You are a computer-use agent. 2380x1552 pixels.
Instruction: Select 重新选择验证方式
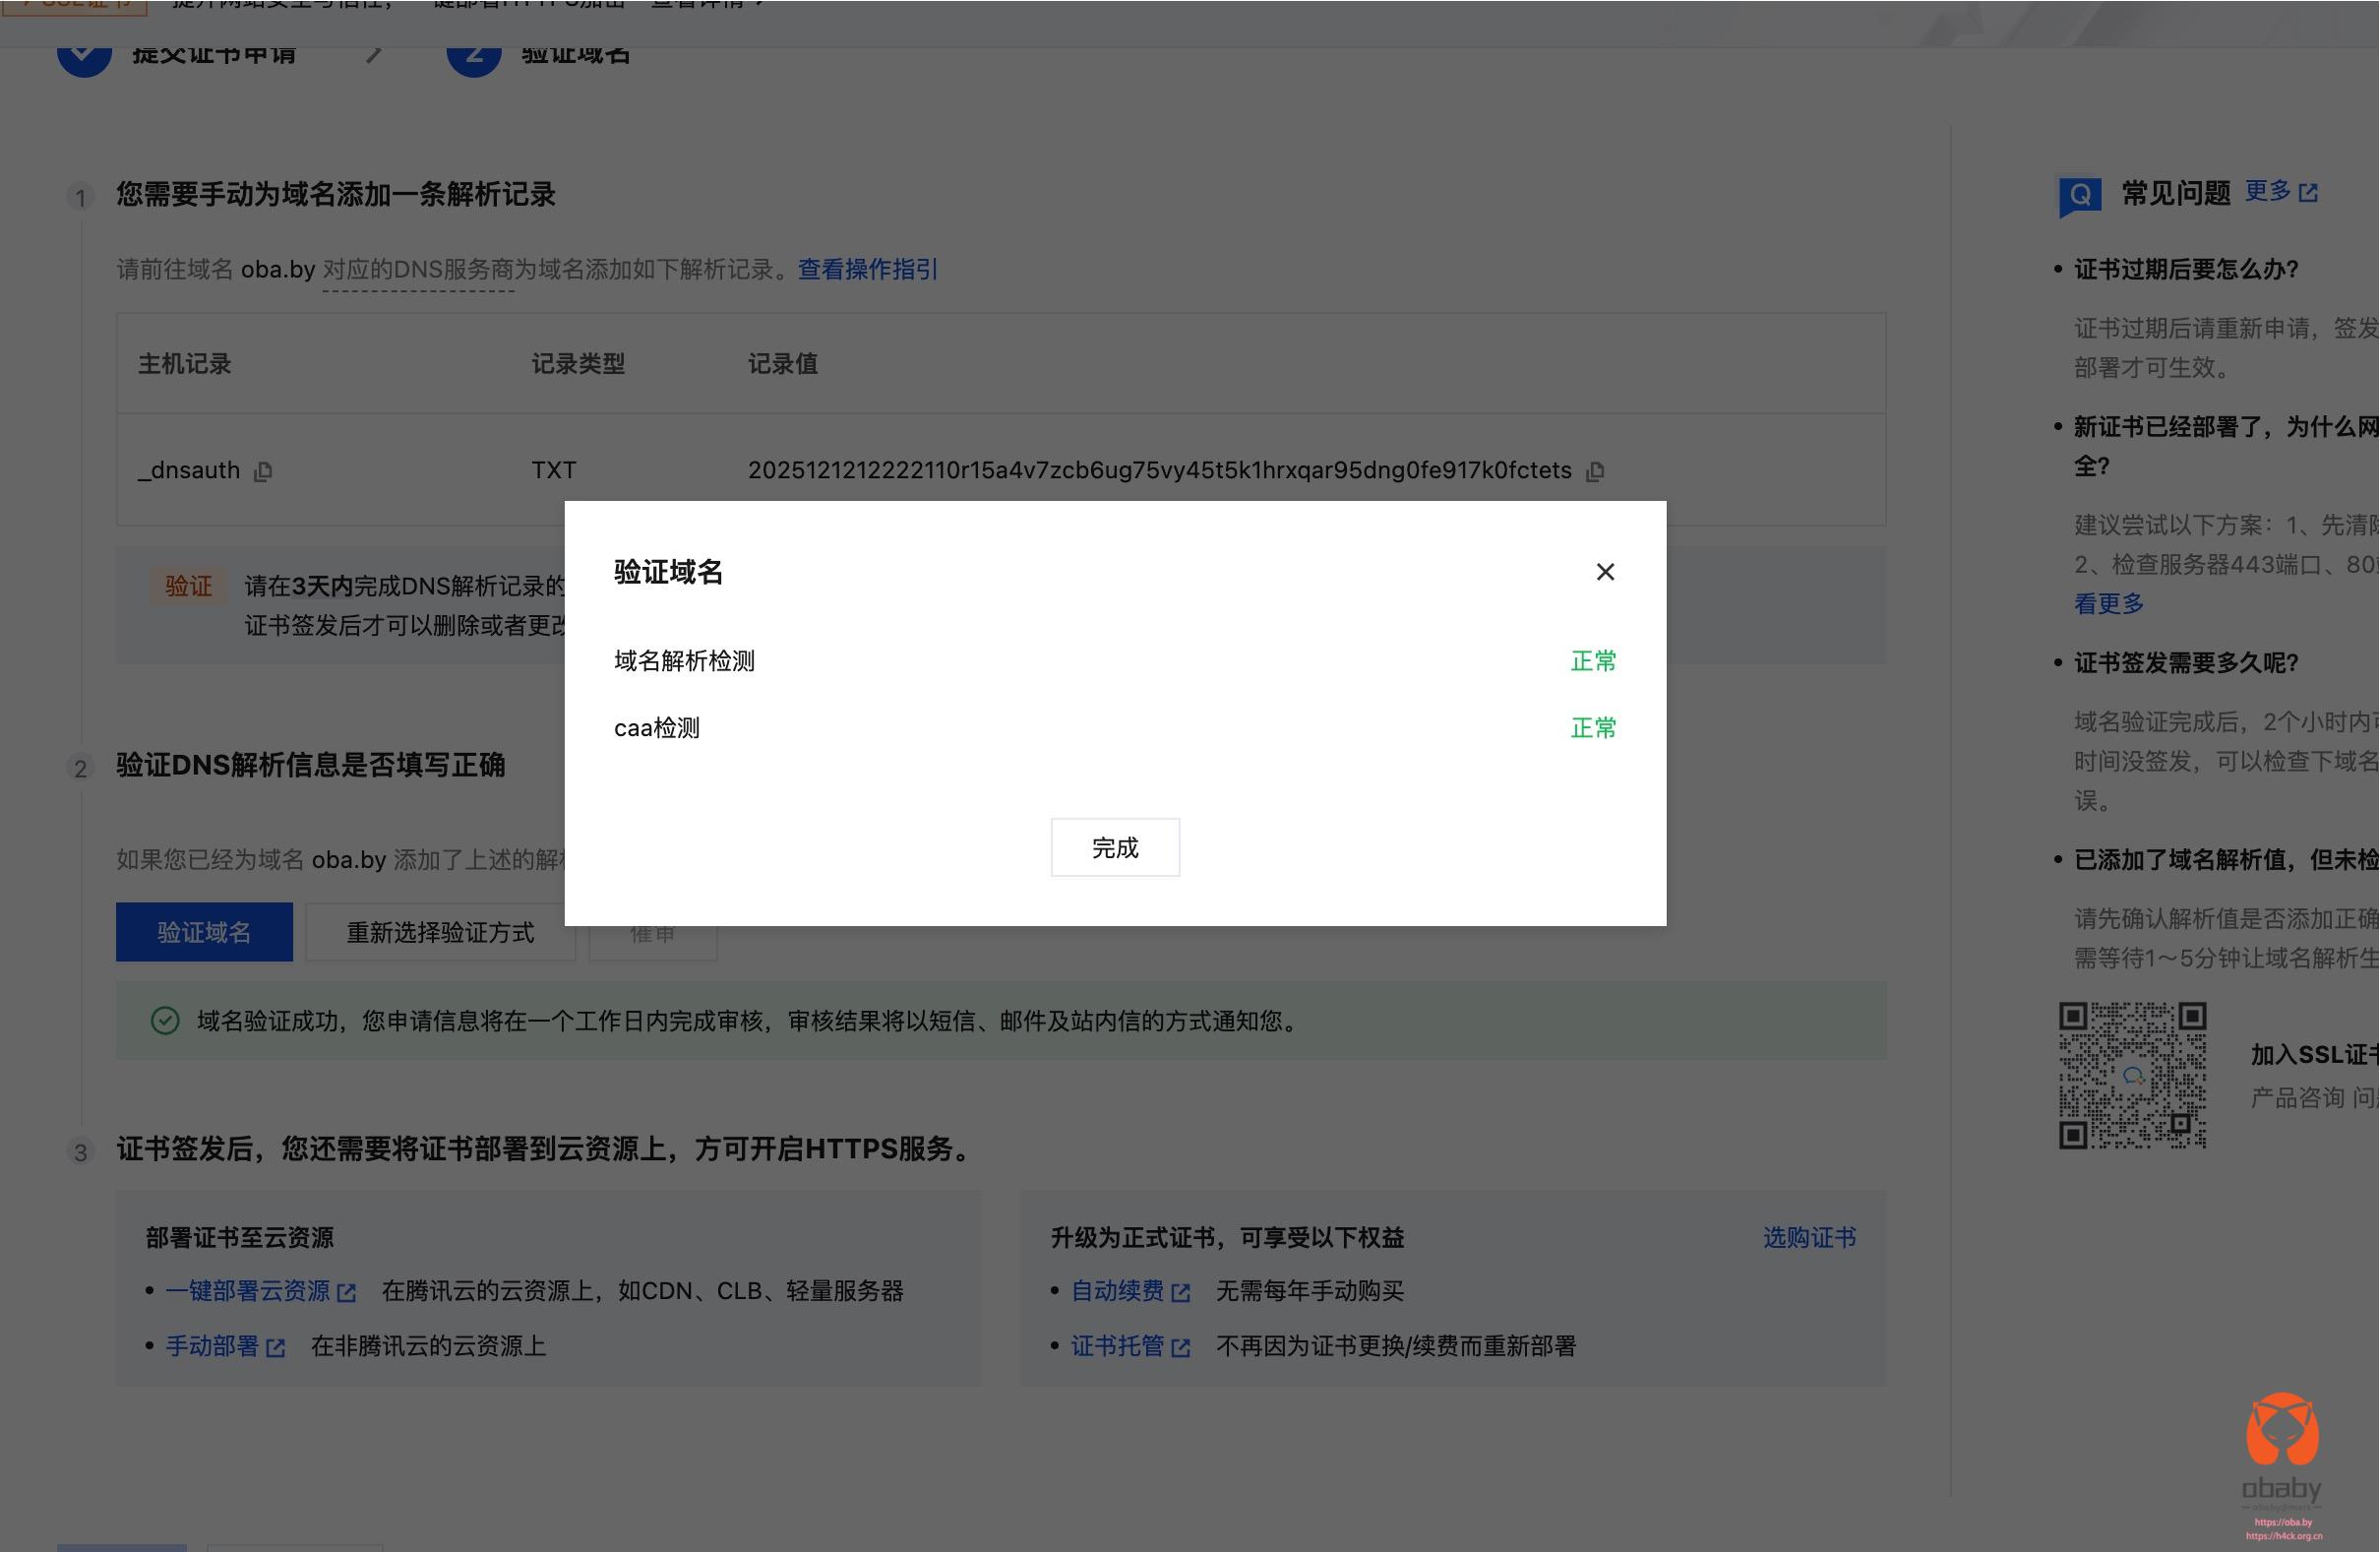440,932
